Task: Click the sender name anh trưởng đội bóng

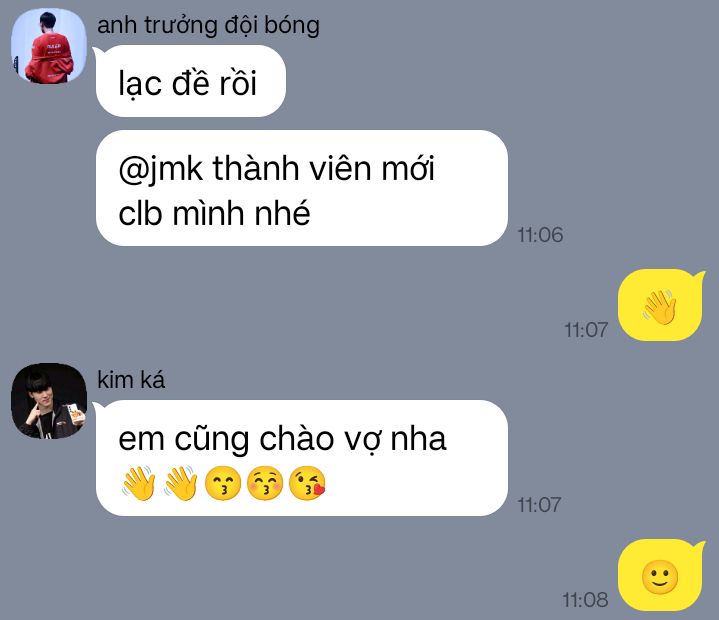Action: tap(208, 25)
